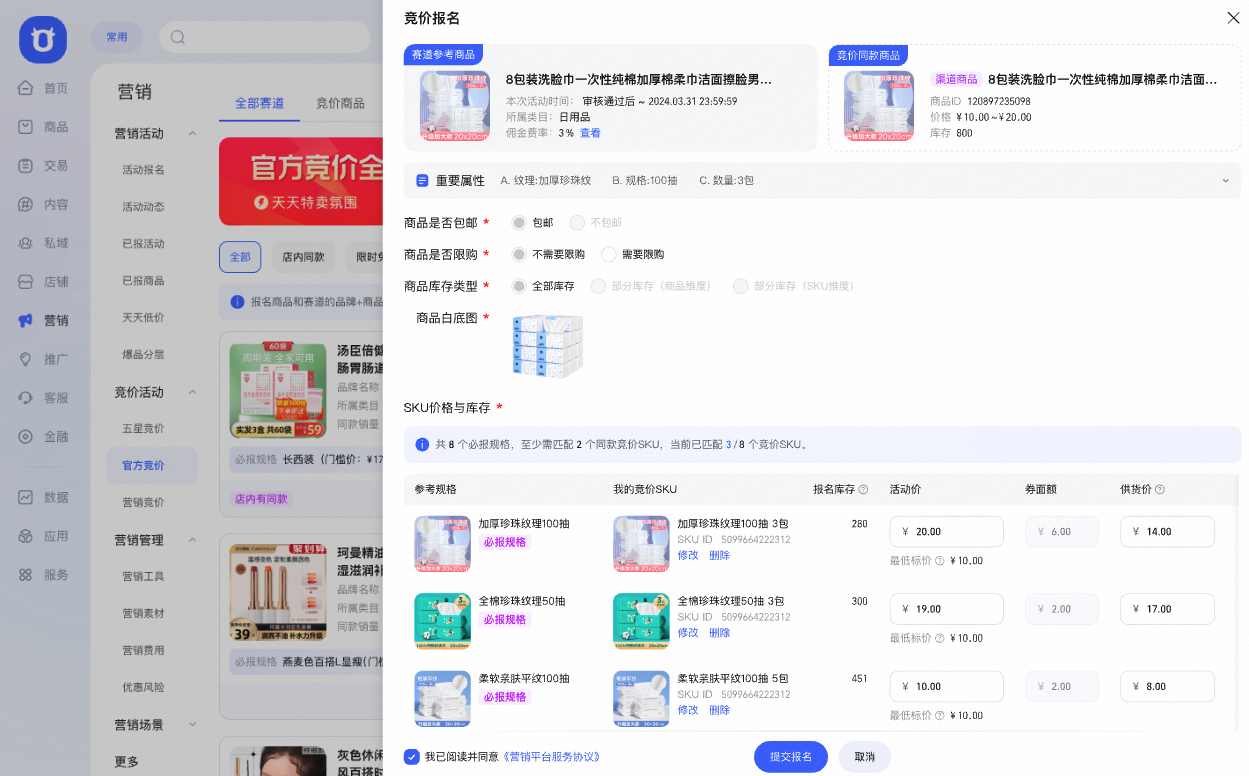Image resolution: width=1249 pixels, height=776 pixels.
Task: Click 最低标价 help icon in 加厚珍珠纹理 row
Action: (x=939, y=561)
